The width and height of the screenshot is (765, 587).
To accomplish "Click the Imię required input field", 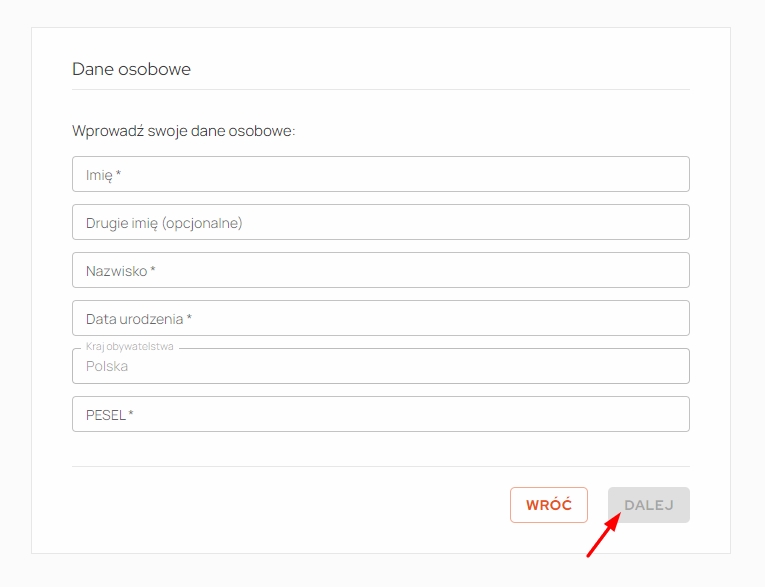I will pyautogui.click(x=381, y=174).
